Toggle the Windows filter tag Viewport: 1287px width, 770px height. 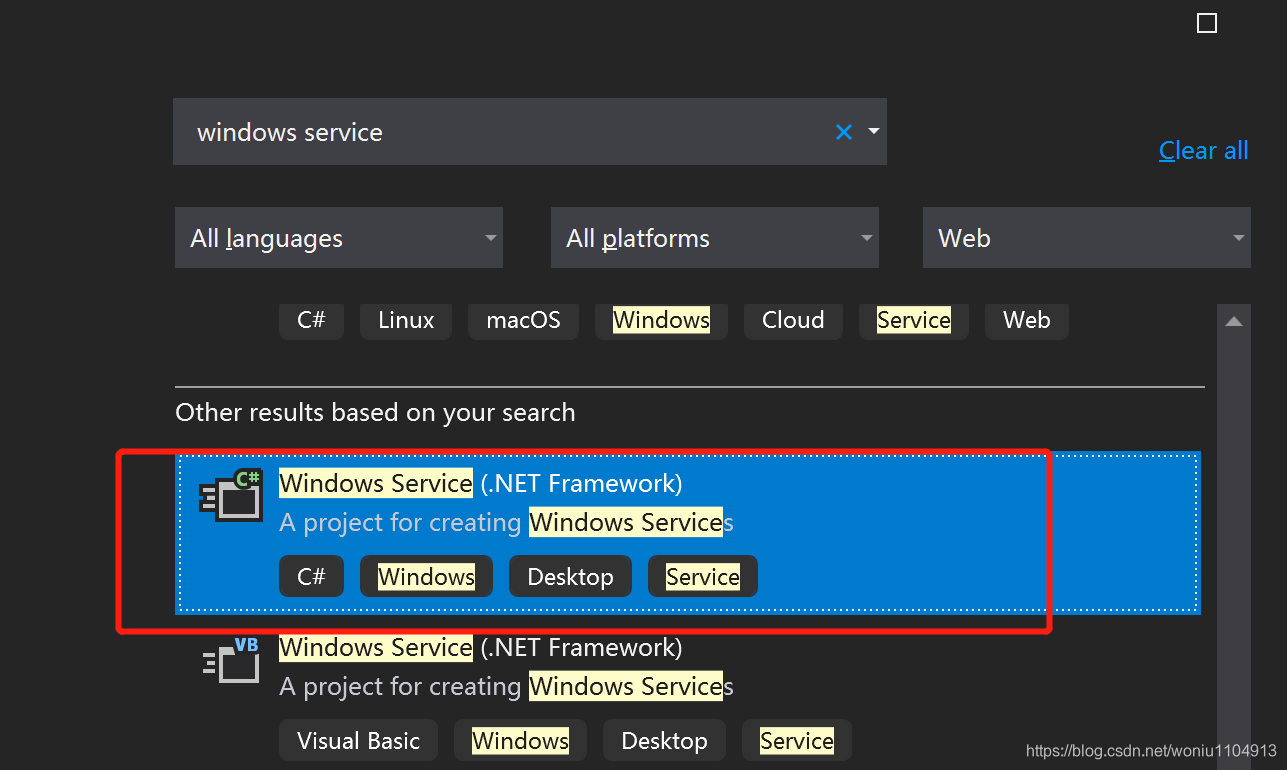click(x=660, y=320)
